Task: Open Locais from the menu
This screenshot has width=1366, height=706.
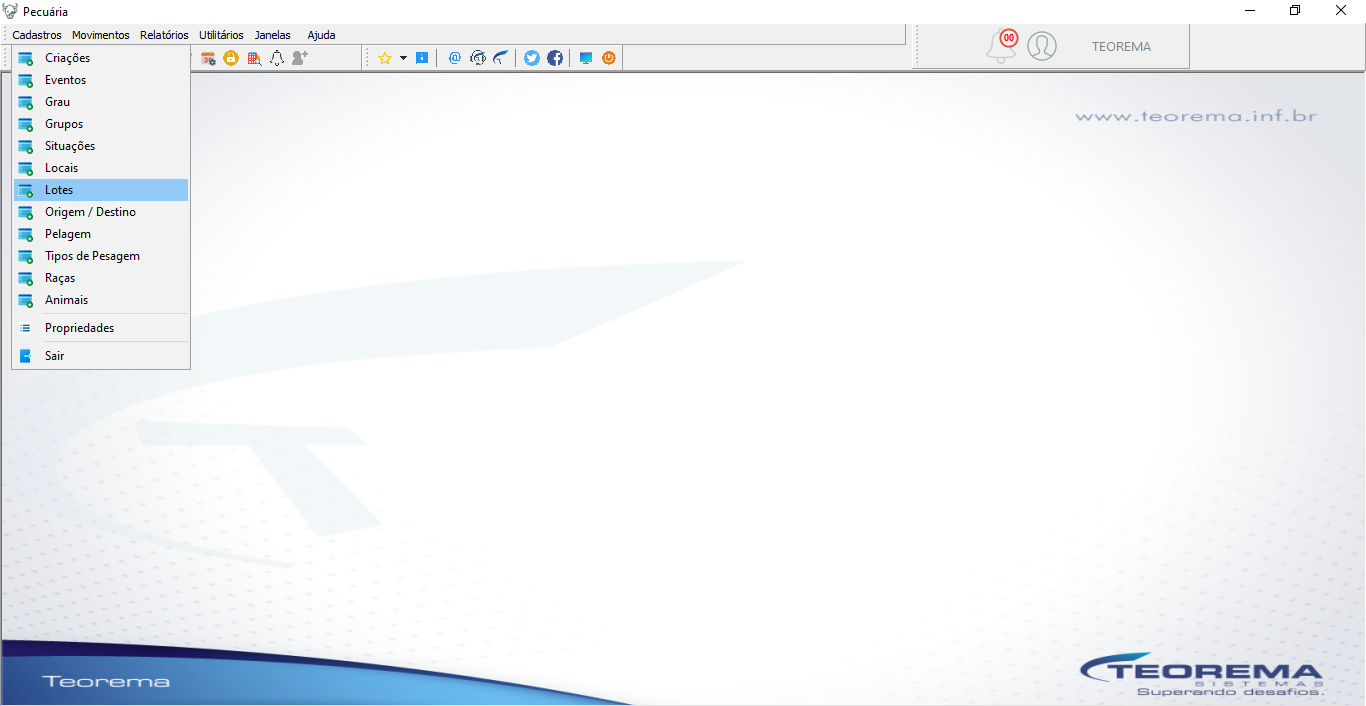Action: (101, 168)
